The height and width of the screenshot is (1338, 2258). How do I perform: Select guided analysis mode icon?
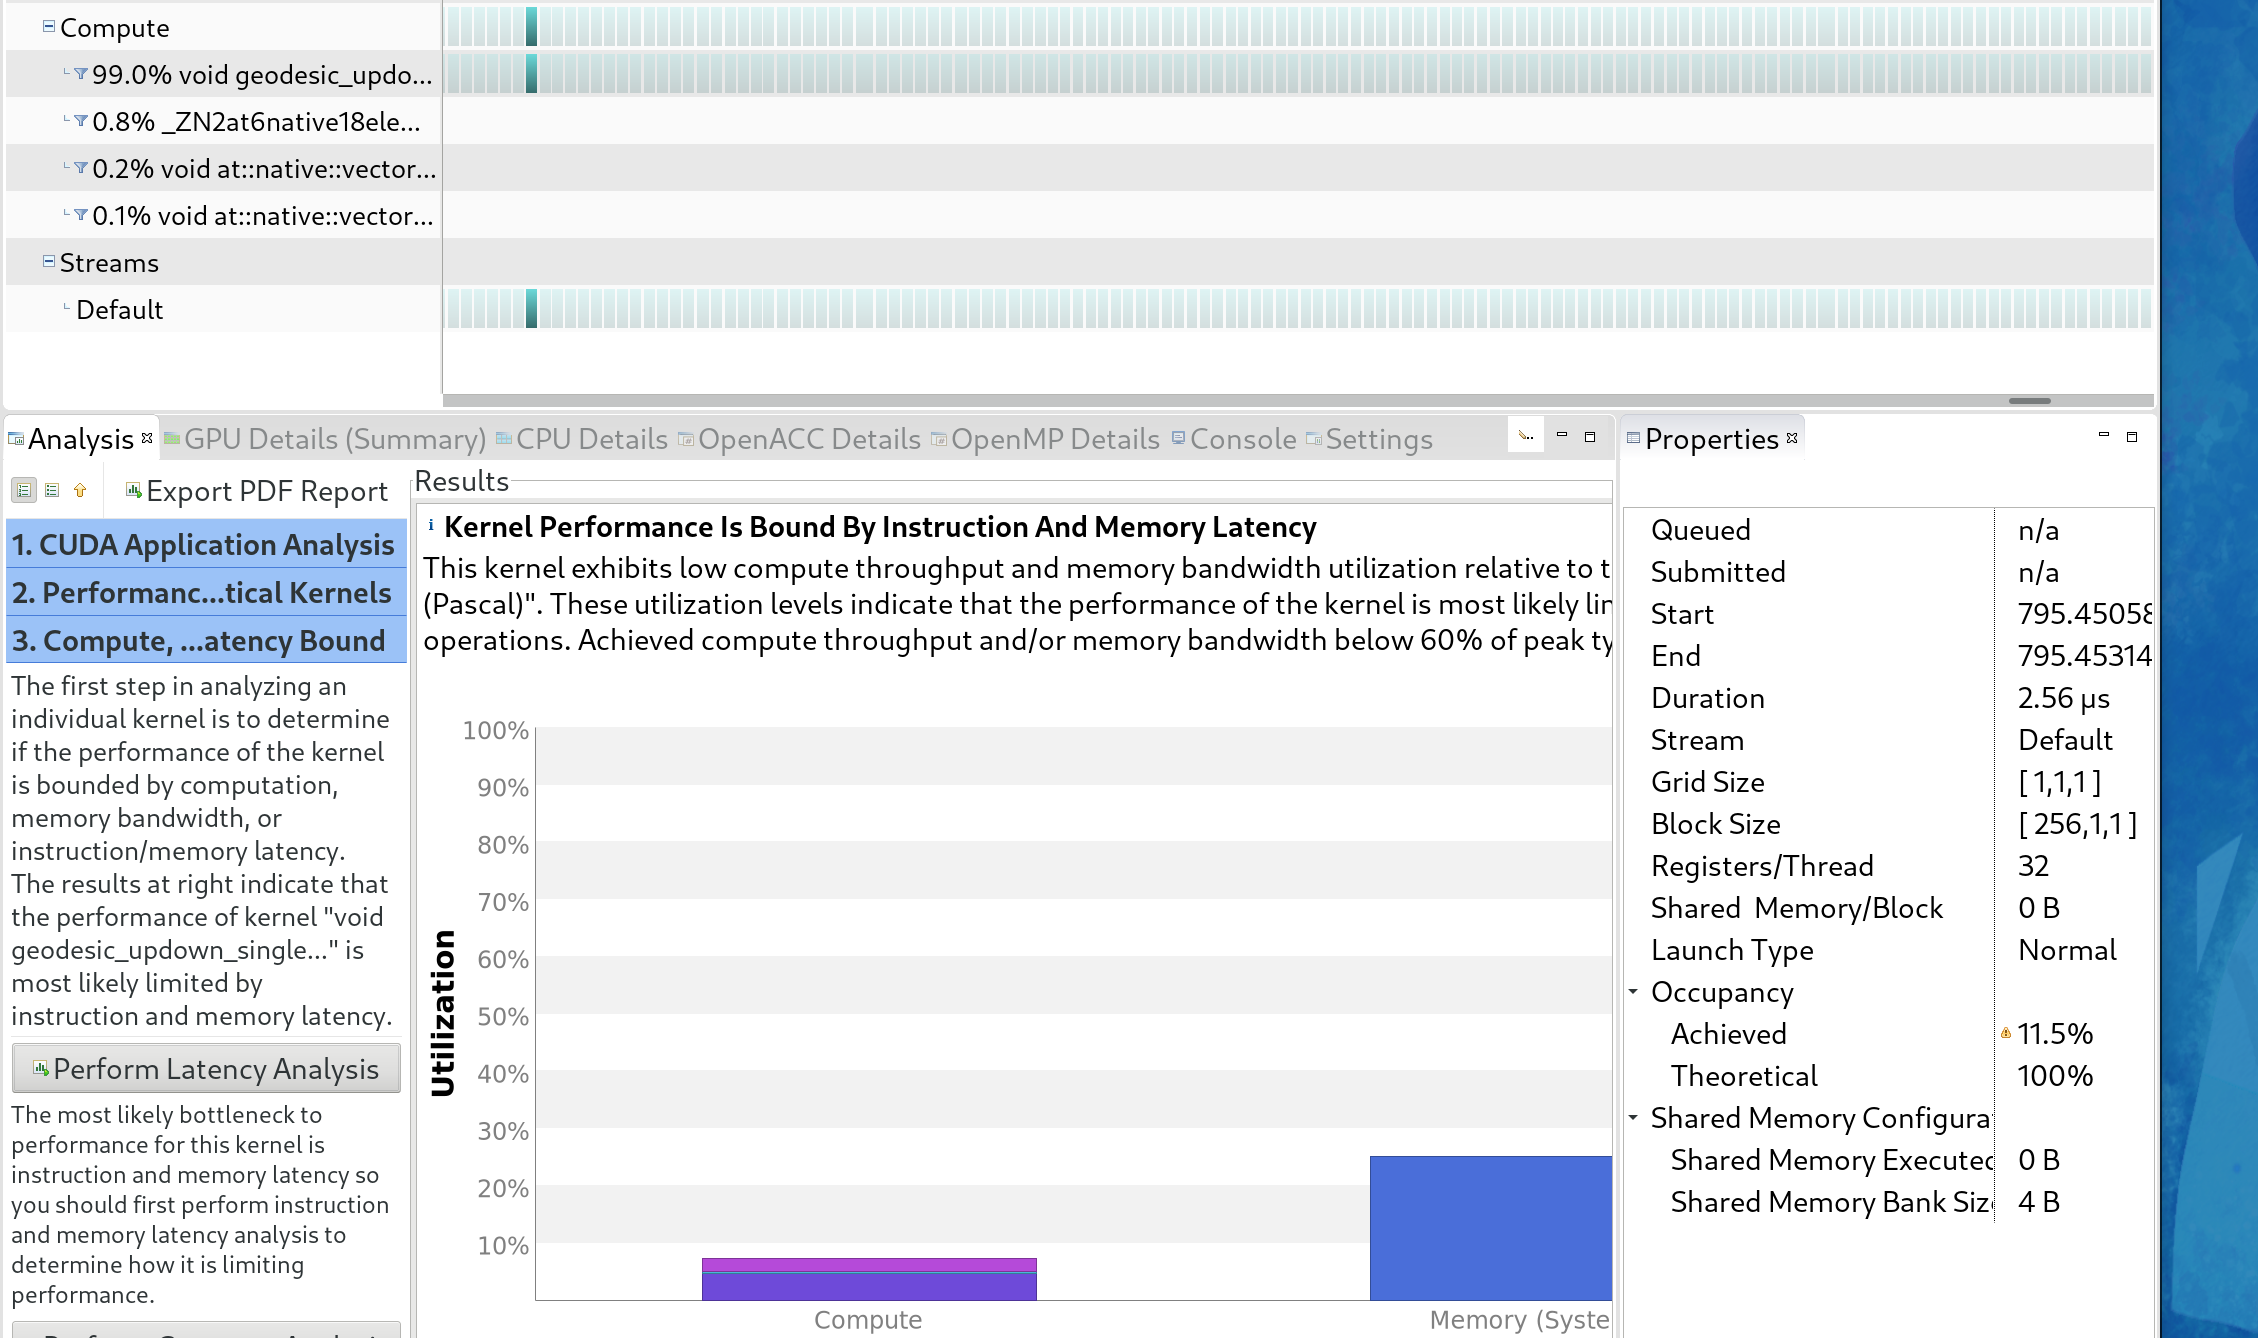[24, 490]
